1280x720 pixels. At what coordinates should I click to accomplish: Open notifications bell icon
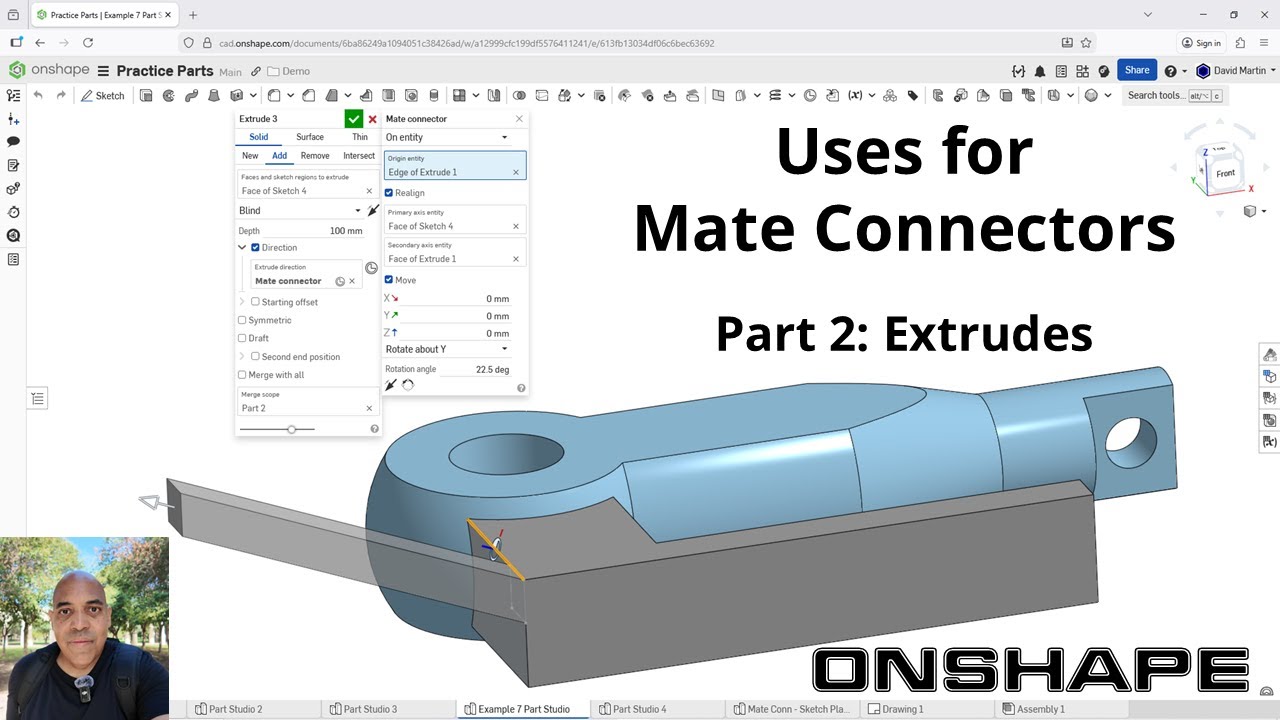(x=1039, y=71)
